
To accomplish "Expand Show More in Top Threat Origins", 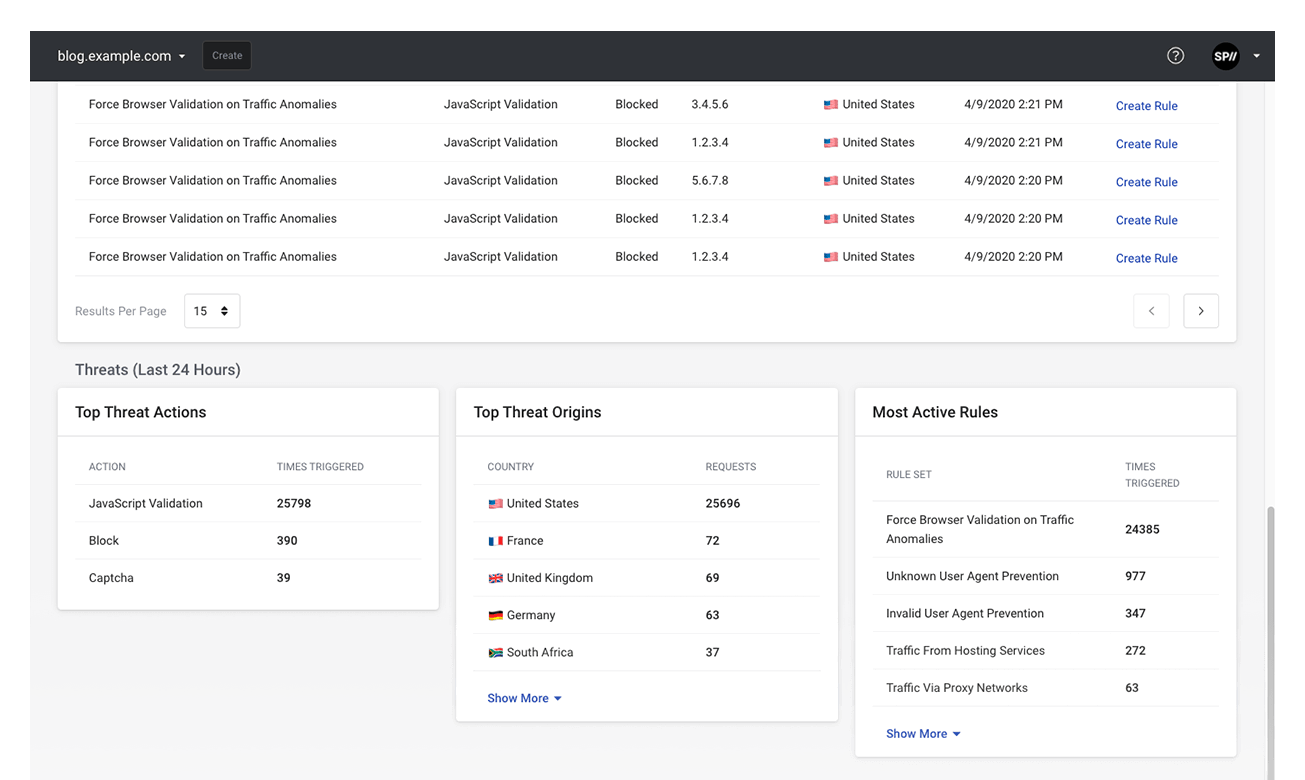I will coord(524,698).
